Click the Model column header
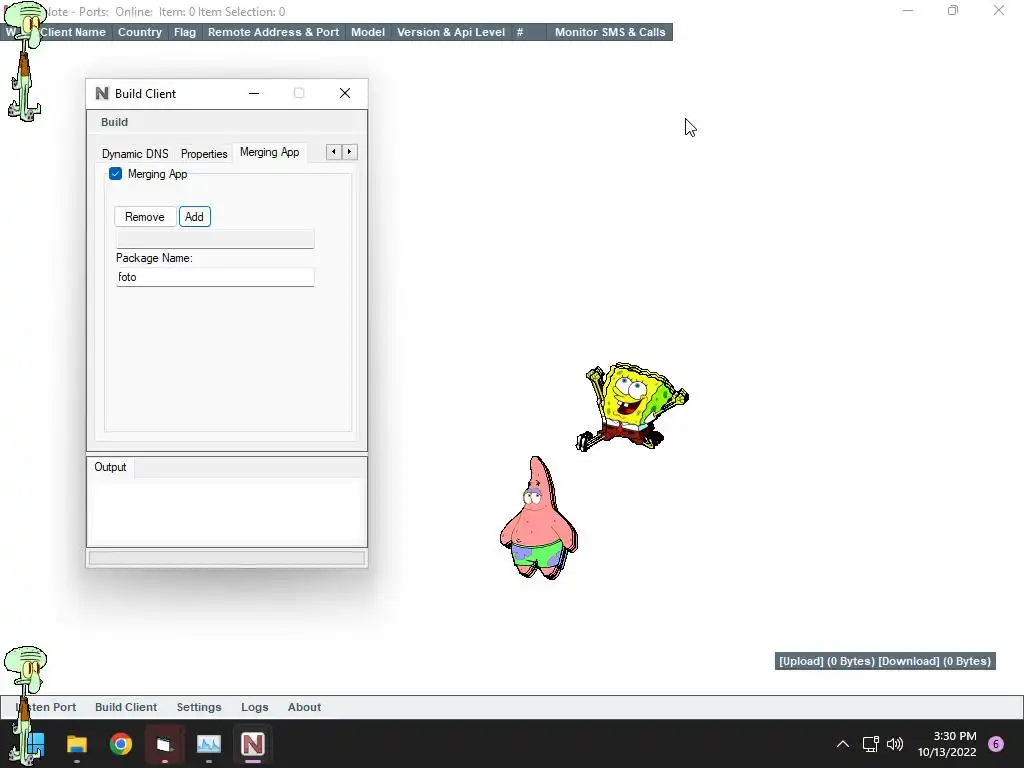 pyautogui.click(x=368, y=32)
